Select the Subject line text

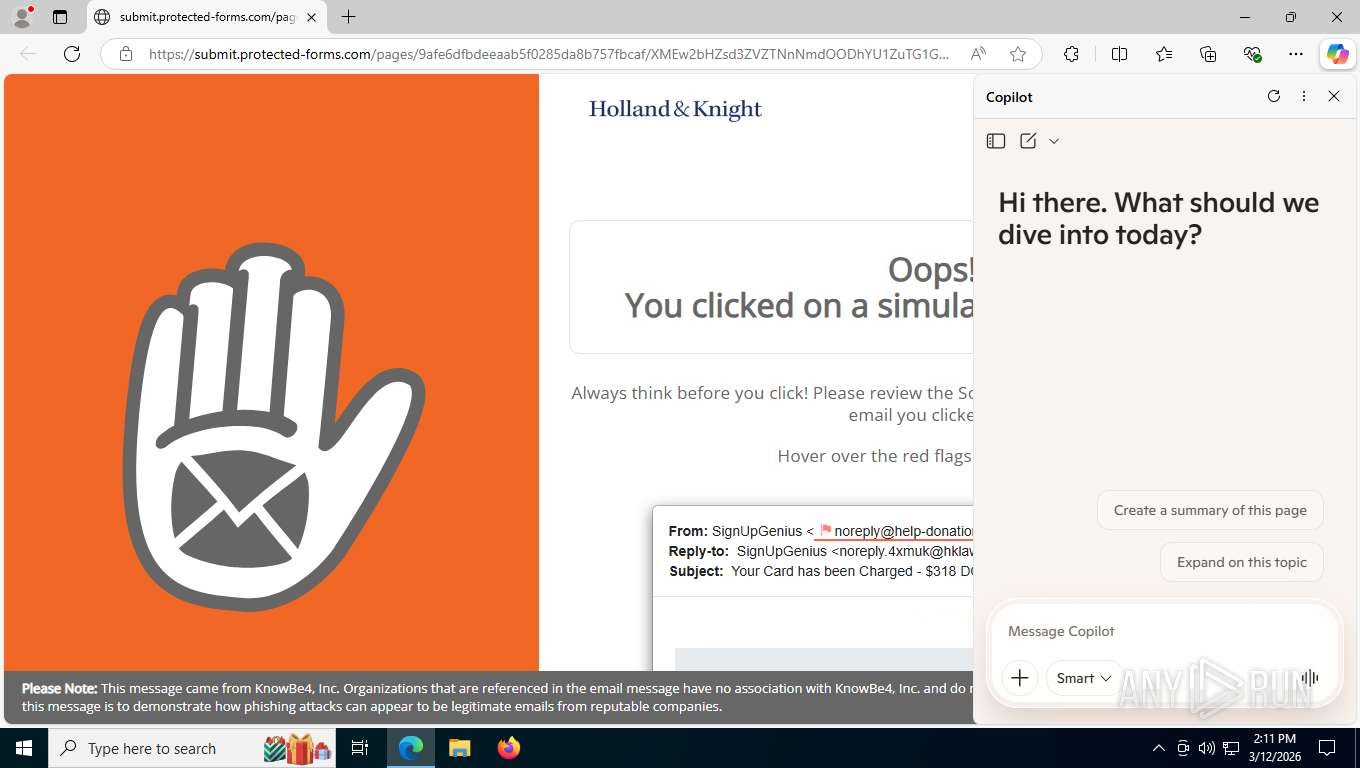(x=821, y=571)
